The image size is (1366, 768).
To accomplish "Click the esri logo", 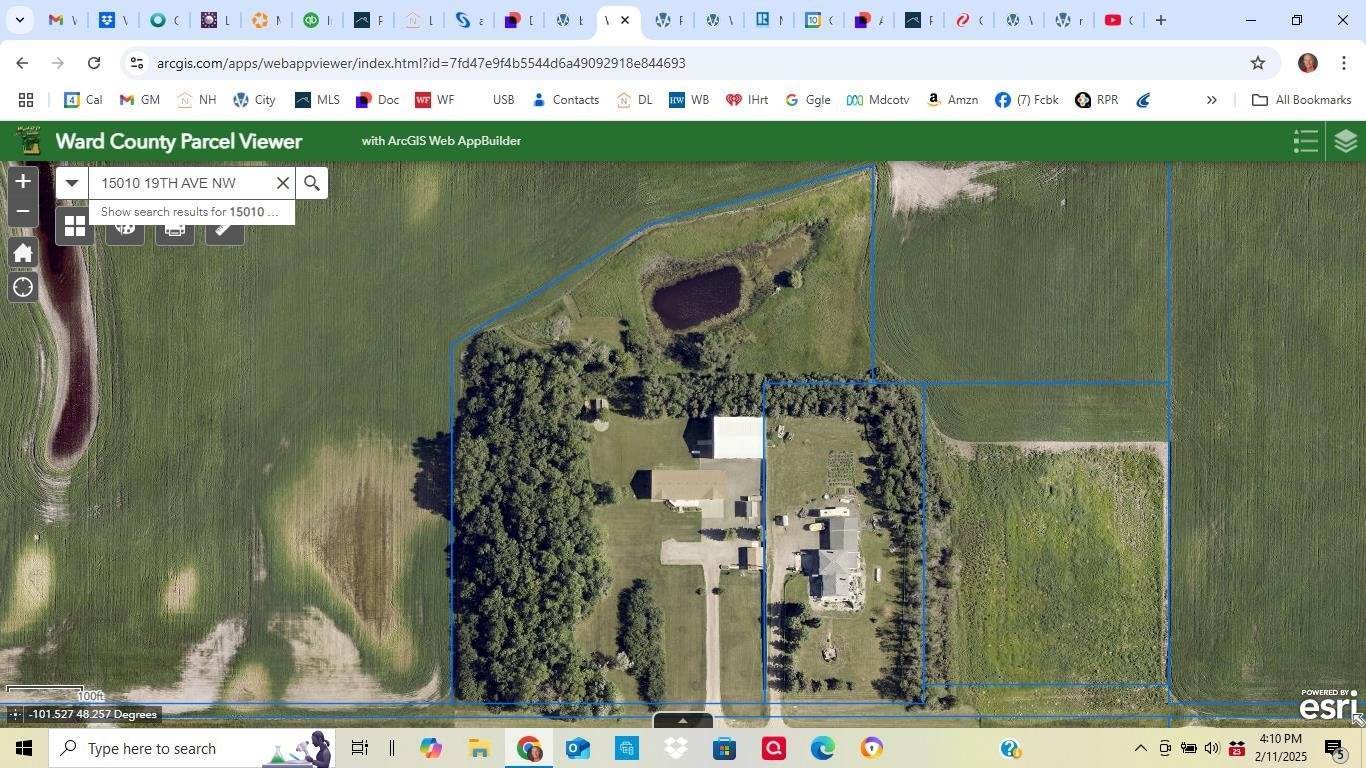I will (1329, 704).
